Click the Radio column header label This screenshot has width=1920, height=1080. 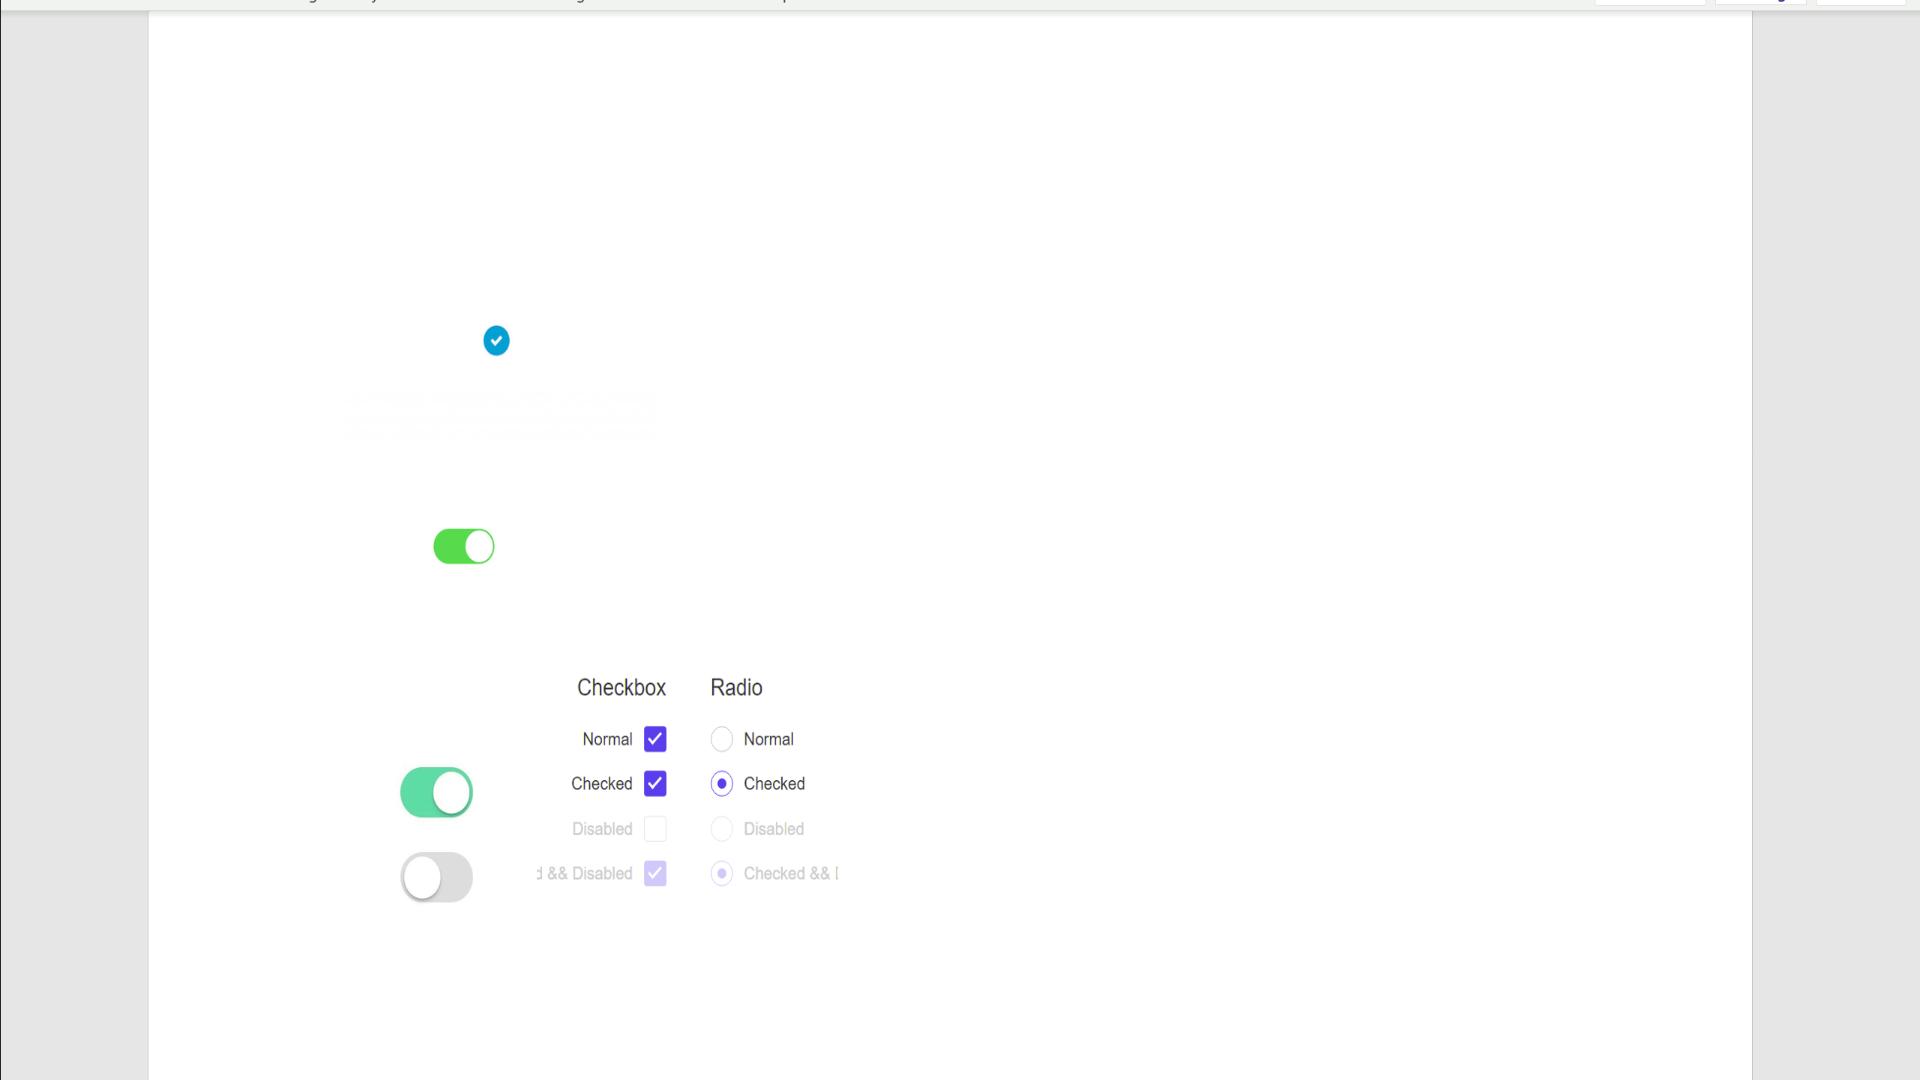pyautogui.click(x=736, y=687)
